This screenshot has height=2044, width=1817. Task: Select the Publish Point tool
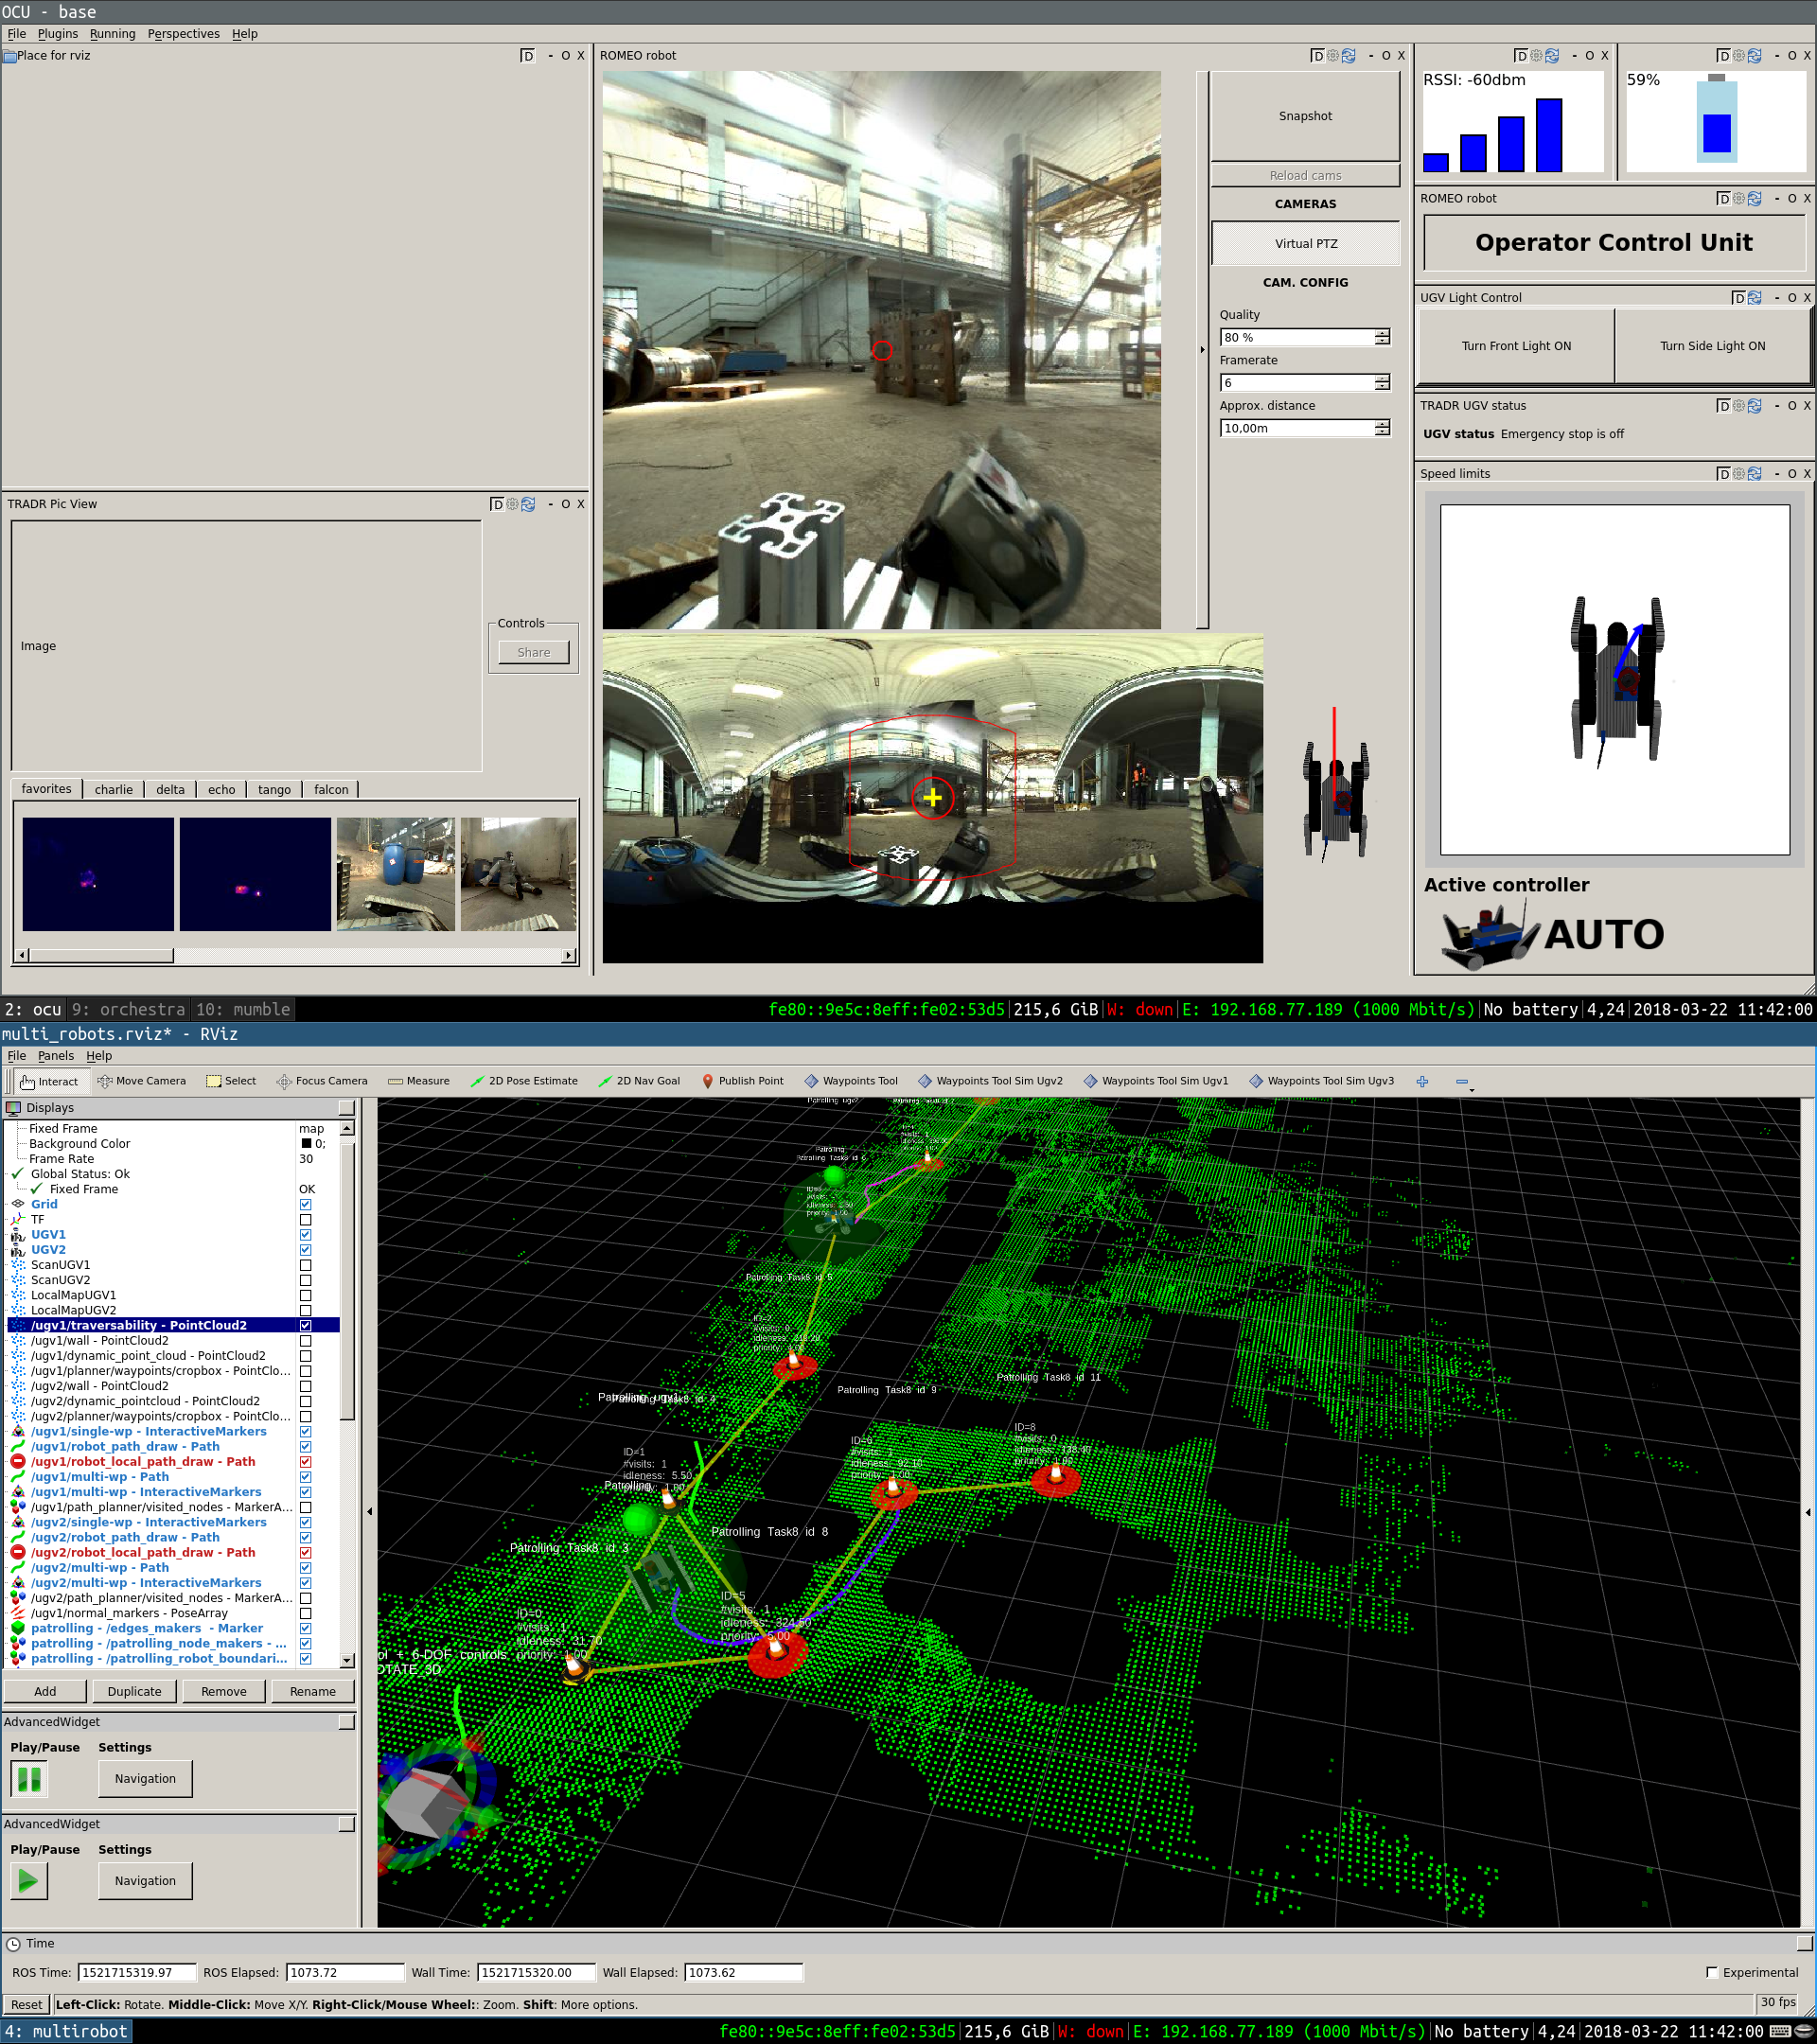click(742, 1081)
